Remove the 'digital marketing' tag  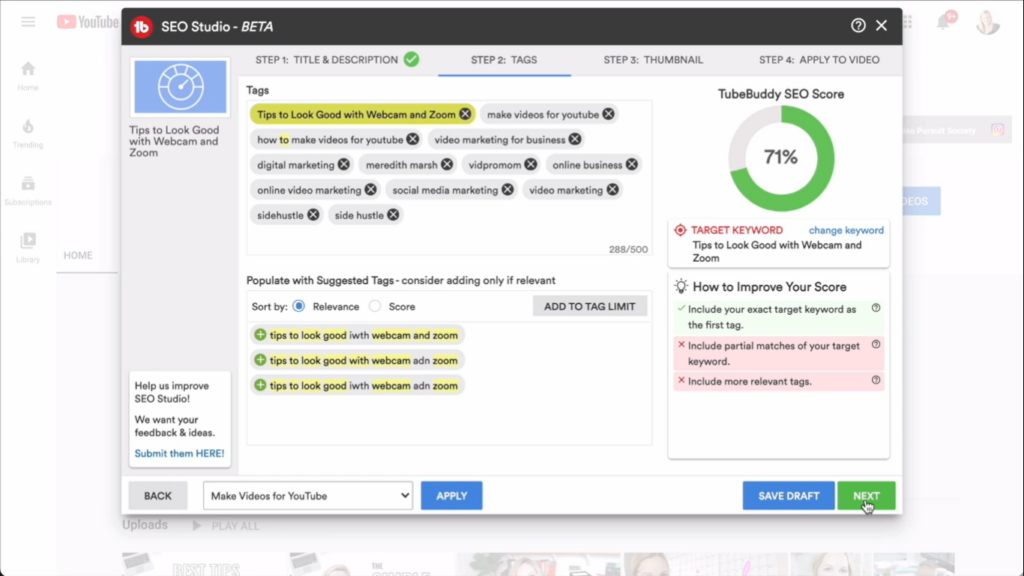click(344, 165)
